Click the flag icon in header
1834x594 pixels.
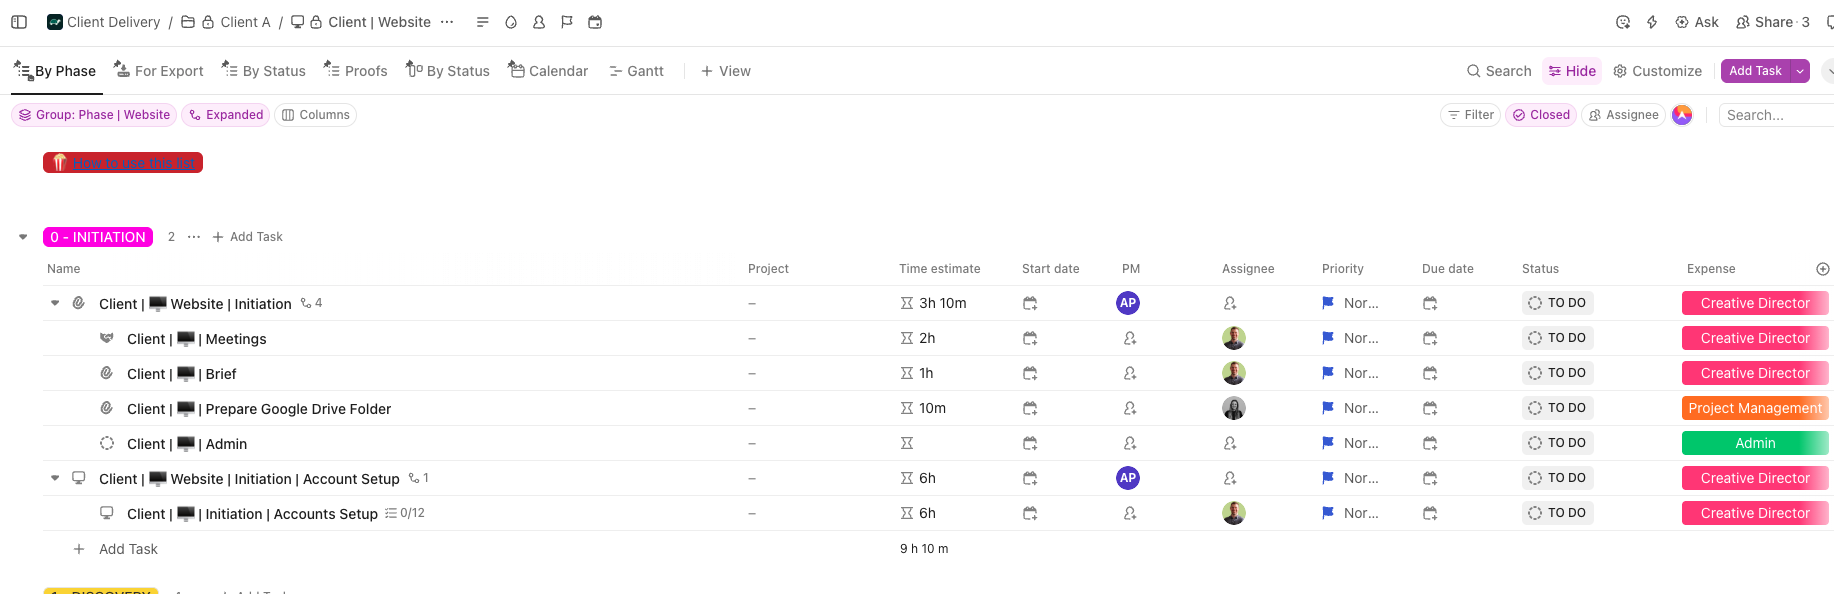point(567,22)
